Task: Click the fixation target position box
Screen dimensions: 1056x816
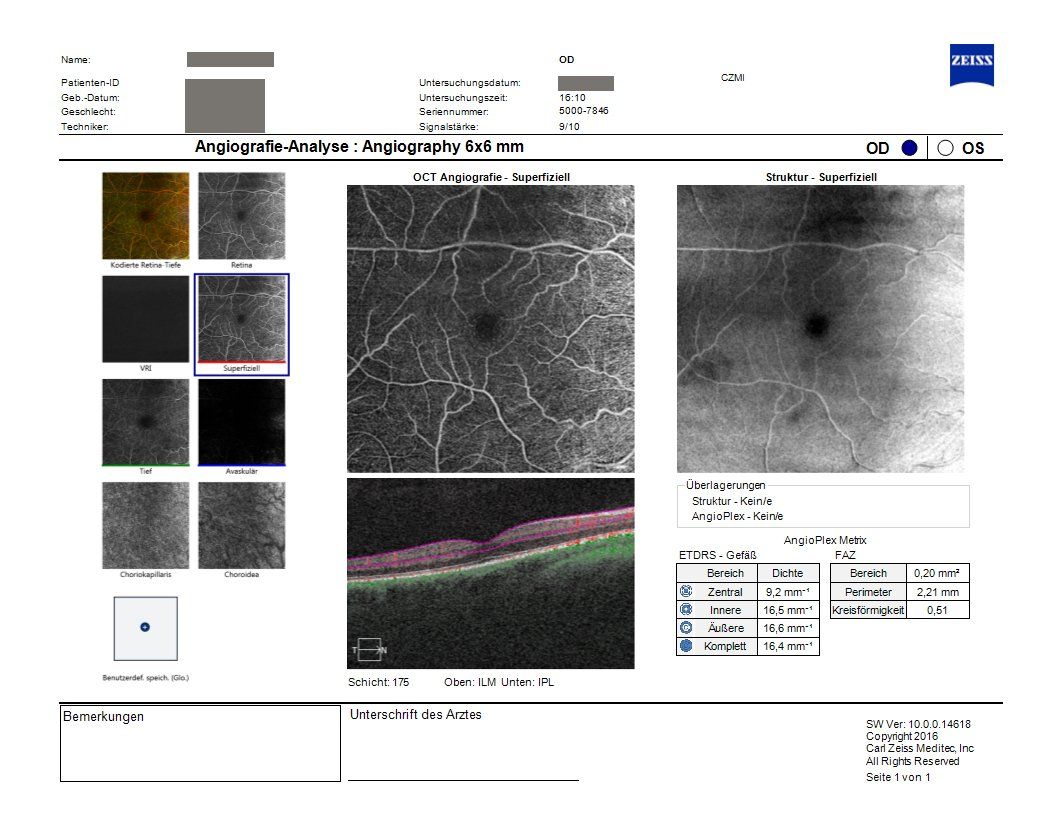Action: click(145, 628)
